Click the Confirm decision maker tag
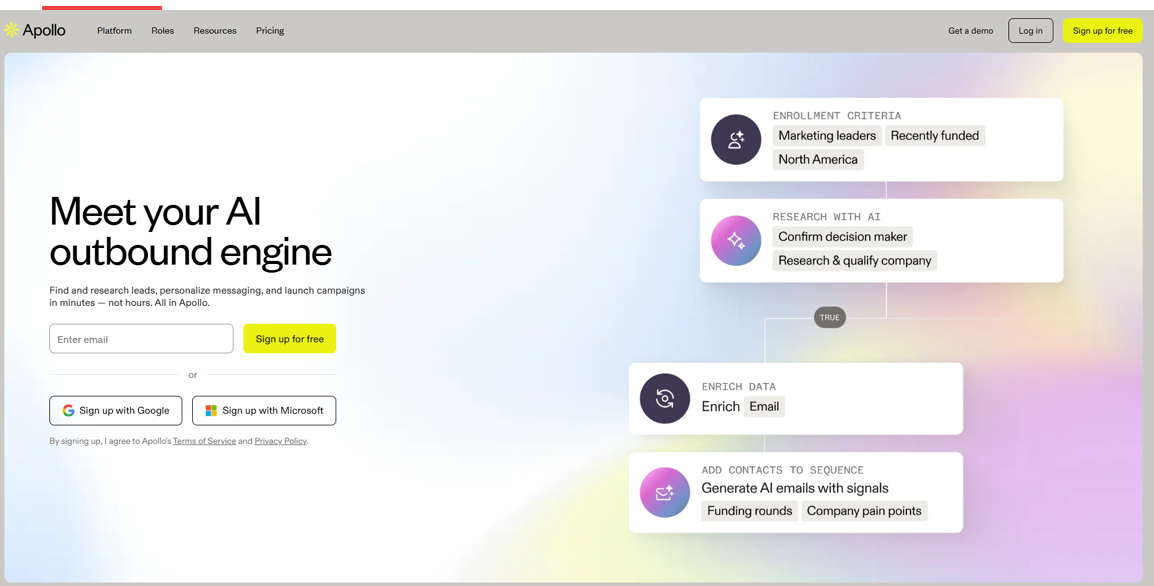 [x=843, y=237]
